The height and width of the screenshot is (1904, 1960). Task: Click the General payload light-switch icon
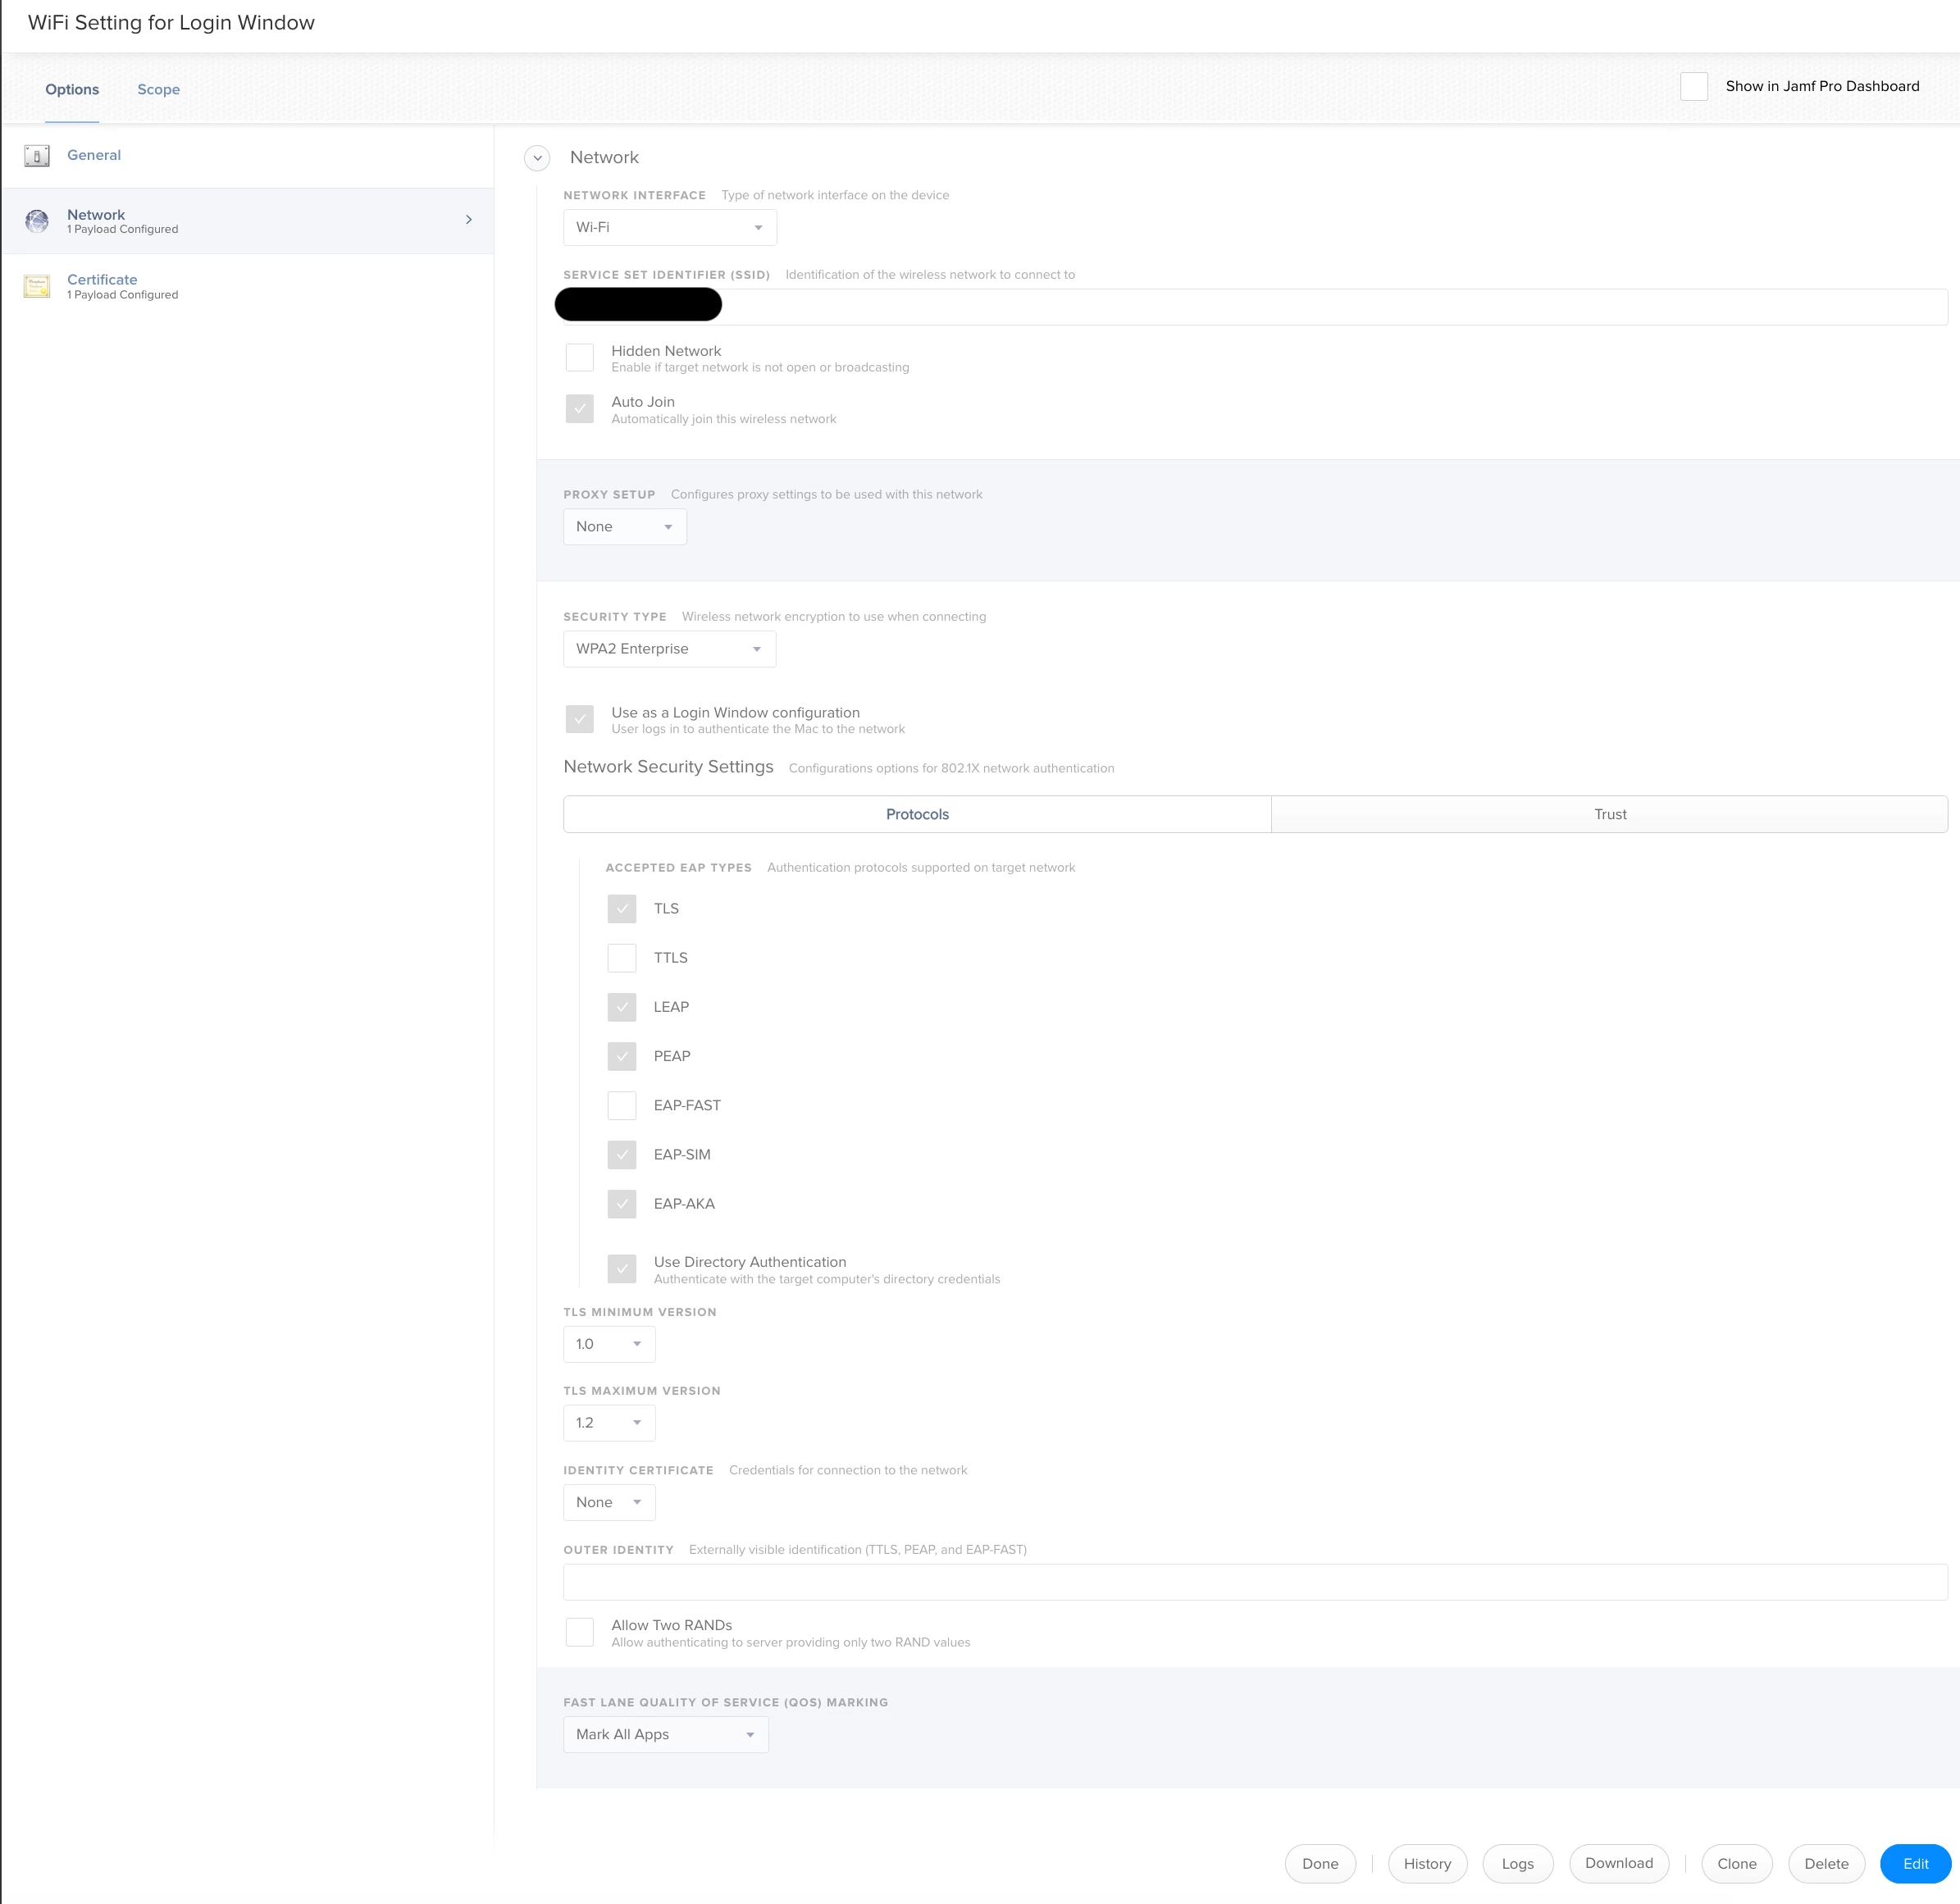37,156
